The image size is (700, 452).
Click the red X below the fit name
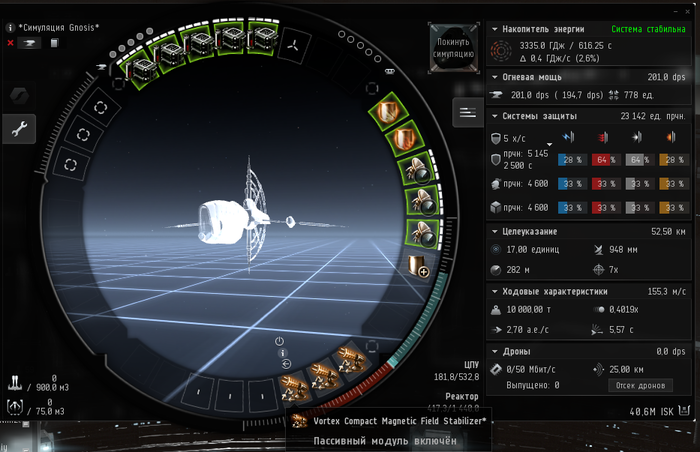point(11,43)
